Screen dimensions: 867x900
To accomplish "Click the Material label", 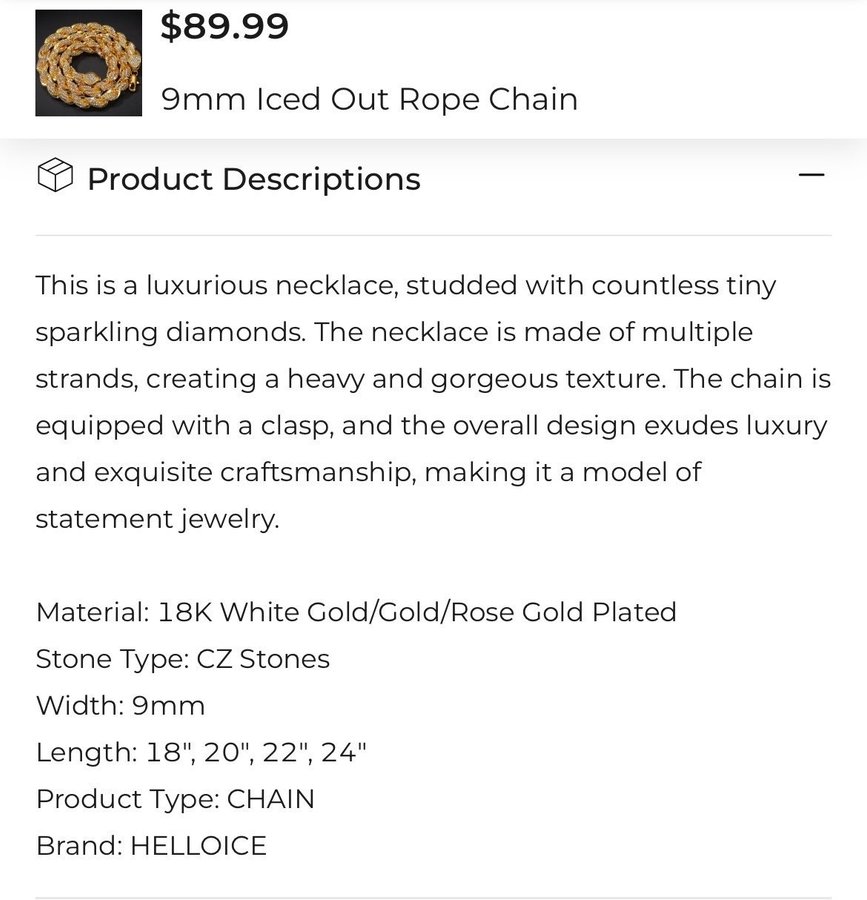I will [92, 612].
